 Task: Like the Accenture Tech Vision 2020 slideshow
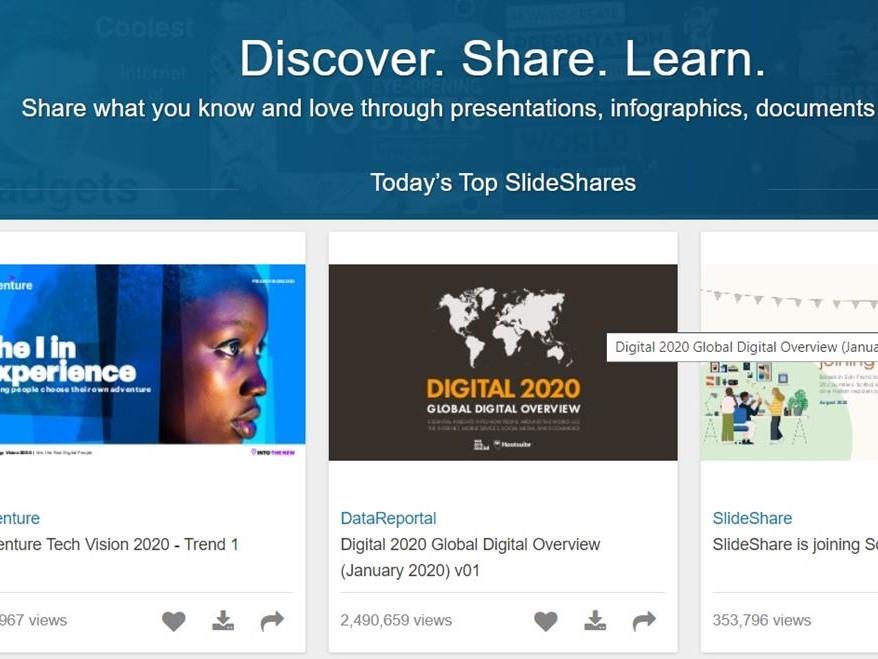174,621
